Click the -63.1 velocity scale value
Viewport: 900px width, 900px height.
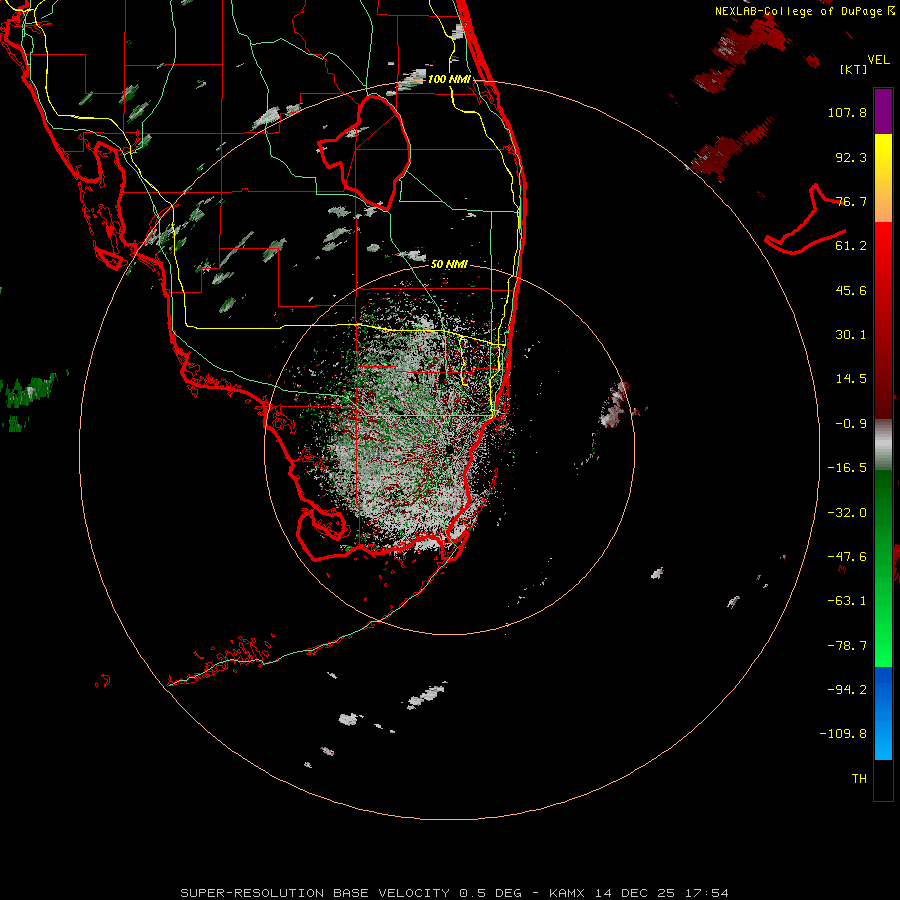coord(847,601)
